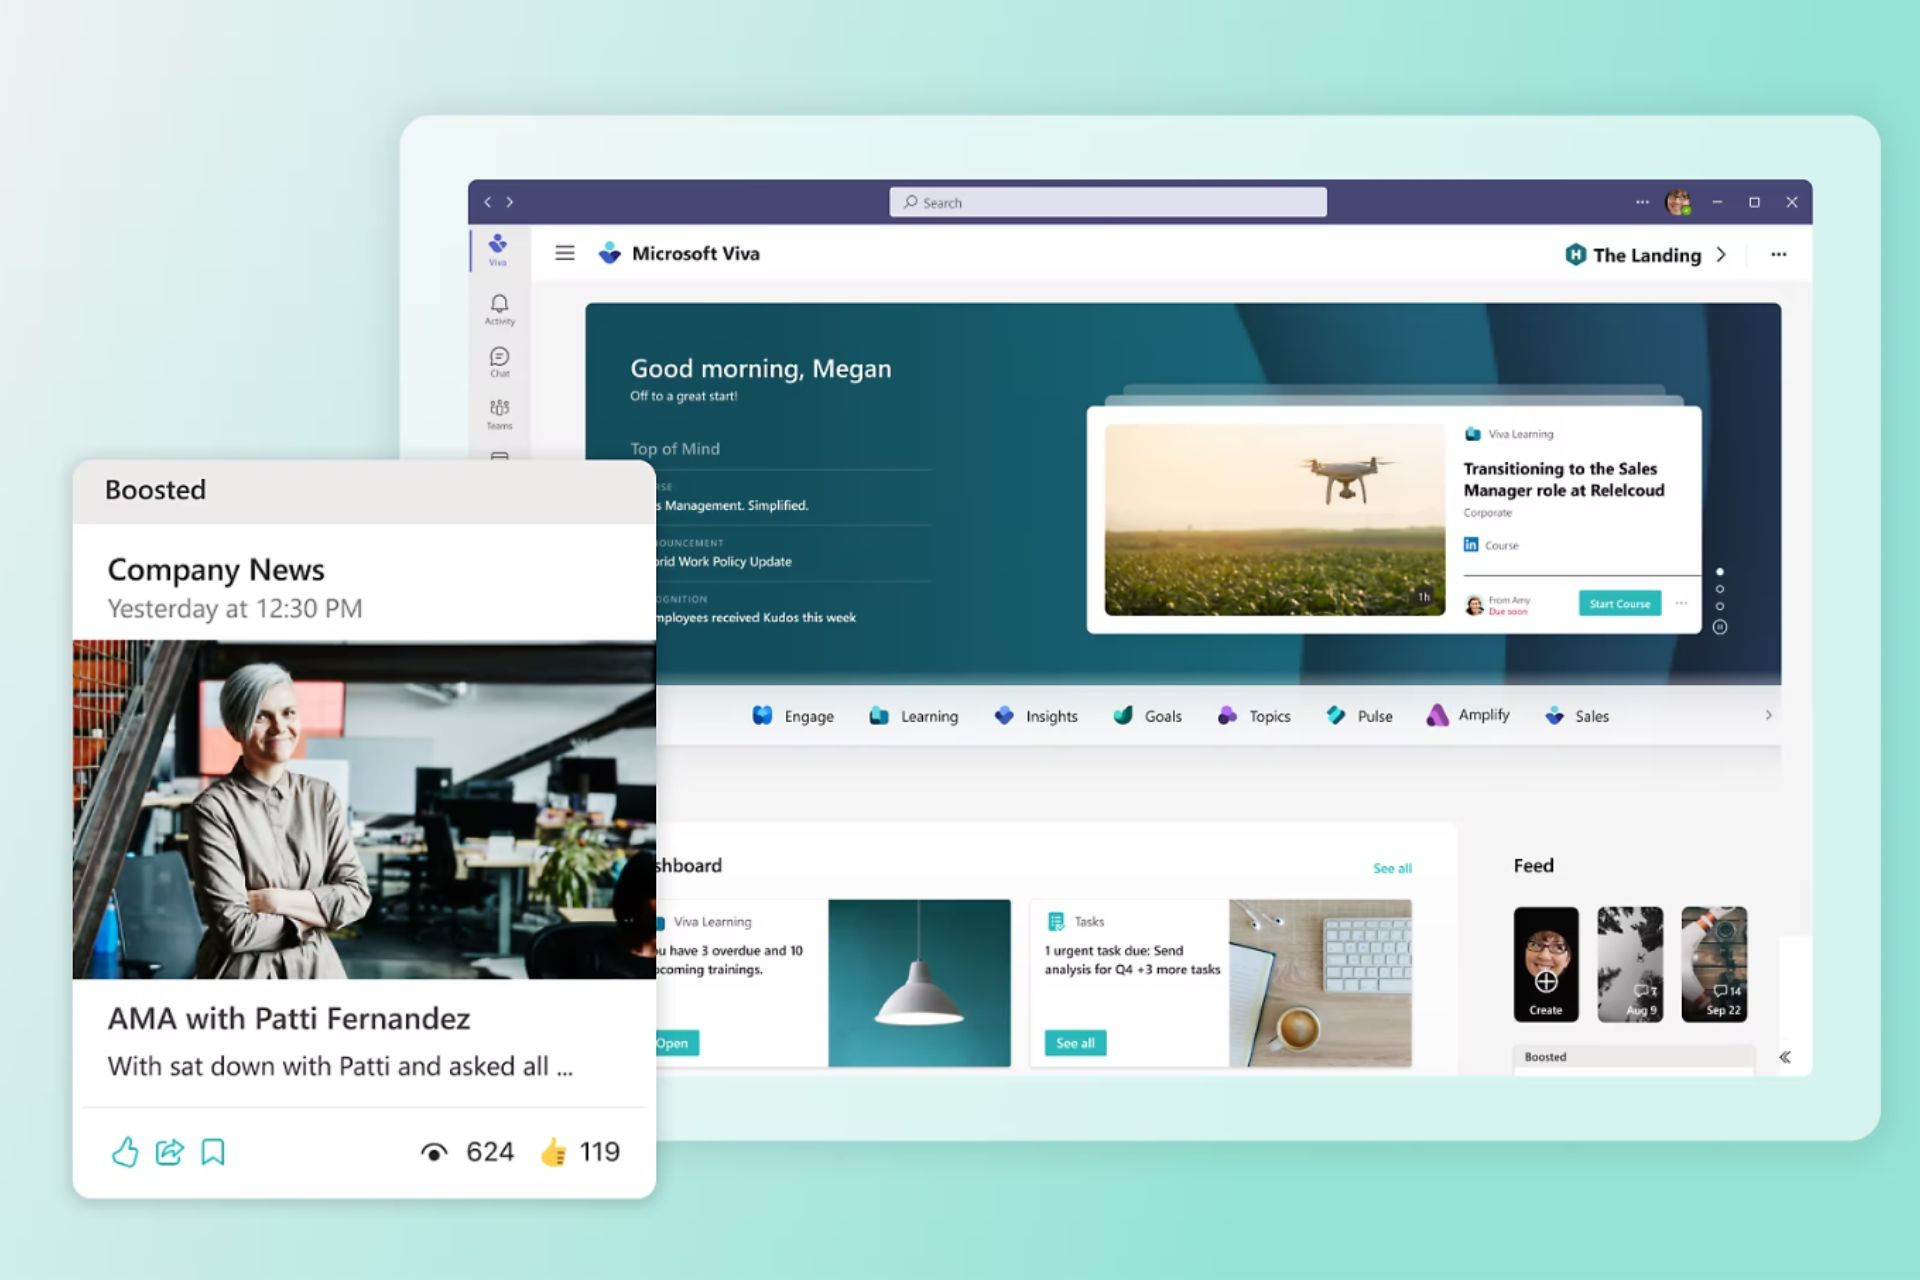Click the Microsoft Teams Activity icon
The width and height of the screenshot is (1920, 1280).
(499, 307)
